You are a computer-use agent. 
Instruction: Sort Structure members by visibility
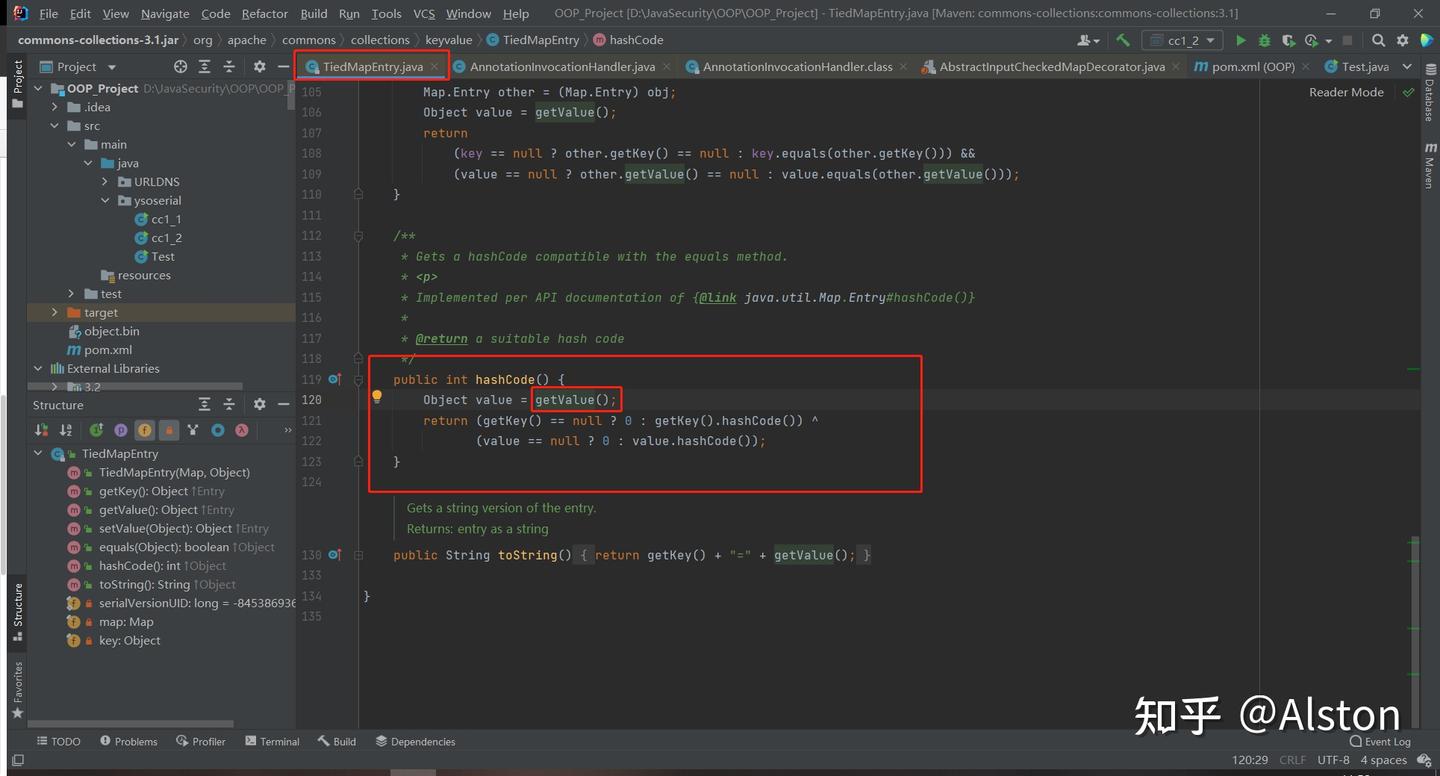pos(41,430)
